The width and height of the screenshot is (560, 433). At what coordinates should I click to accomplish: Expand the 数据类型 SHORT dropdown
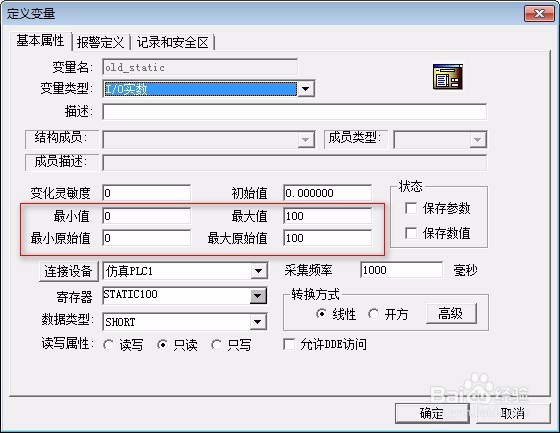click(x=259, y=322)
